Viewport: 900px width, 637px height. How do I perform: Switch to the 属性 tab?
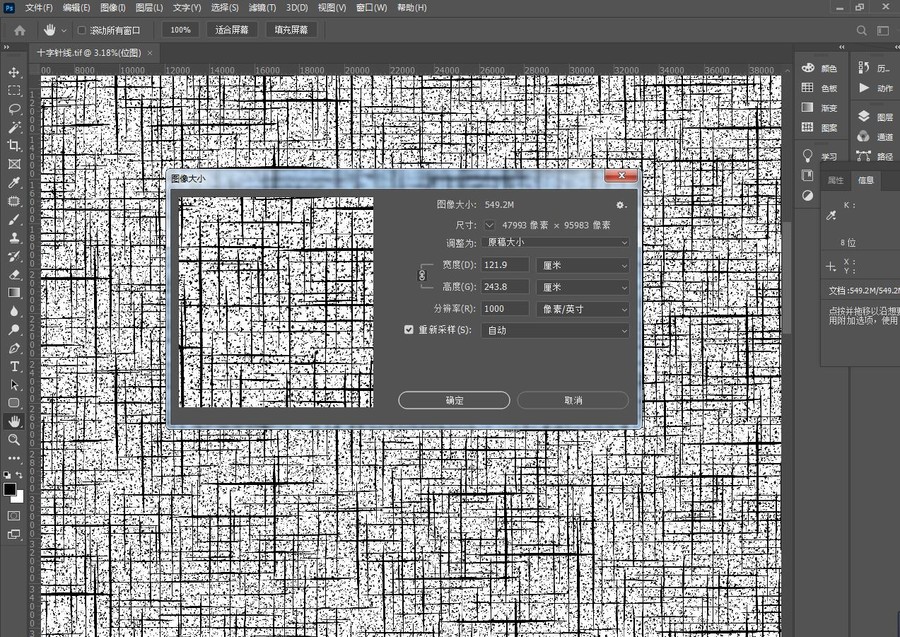point(836,180)
